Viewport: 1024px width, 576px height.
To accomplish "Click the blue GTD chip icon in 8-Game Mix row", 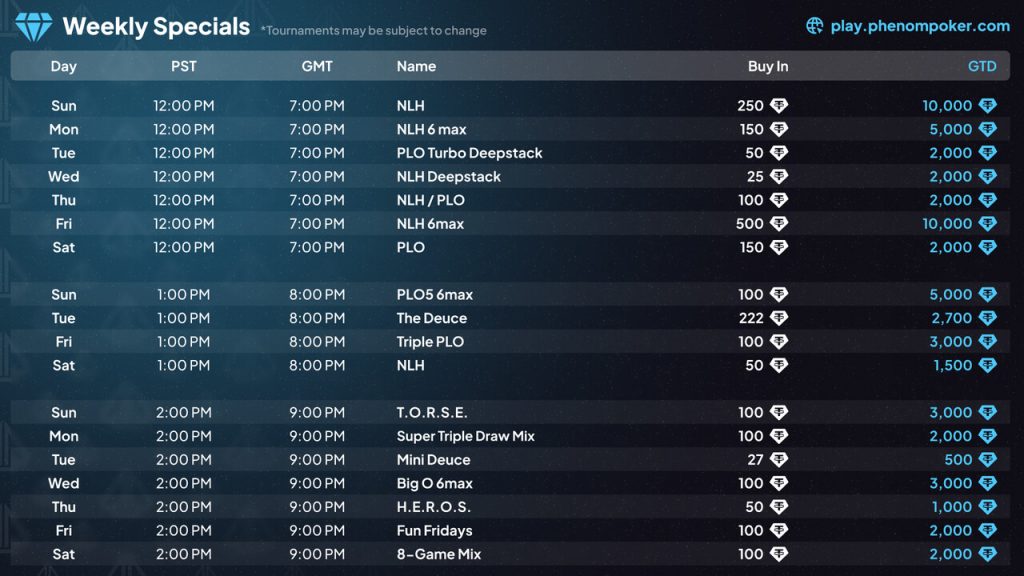I will tap(987, 554).
